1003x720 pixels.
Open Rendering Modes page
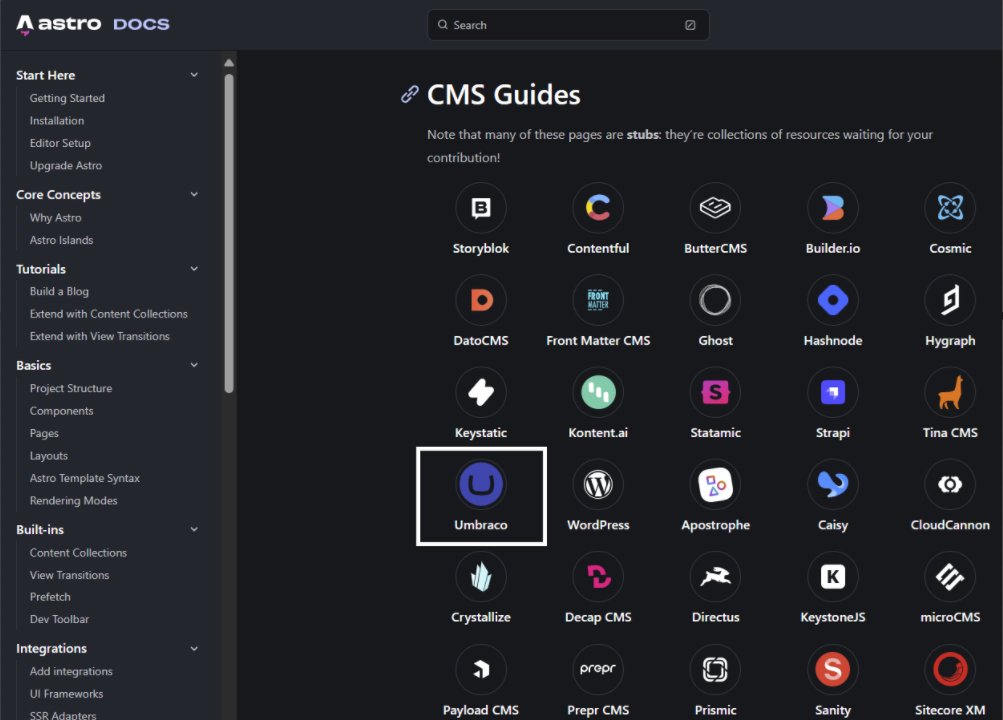pos(74,500)
